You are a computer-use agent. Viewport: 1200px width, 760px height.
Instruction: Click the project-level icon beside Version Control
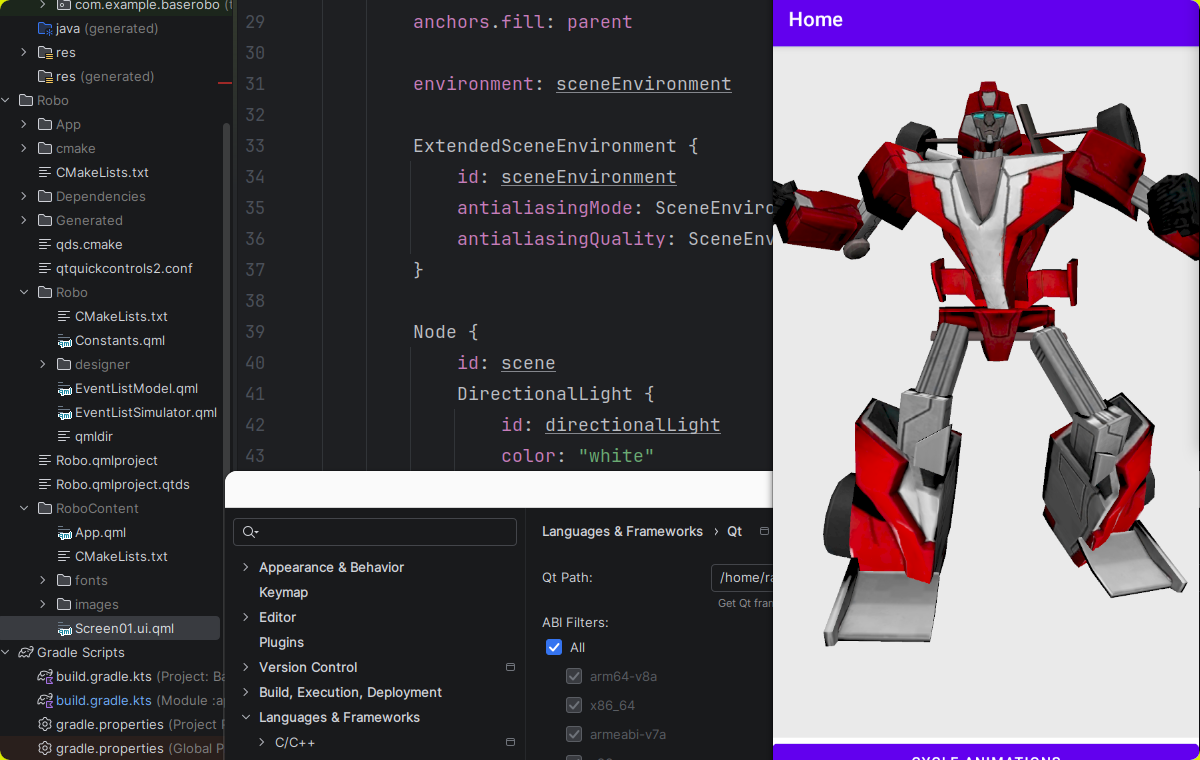(510, 667)
